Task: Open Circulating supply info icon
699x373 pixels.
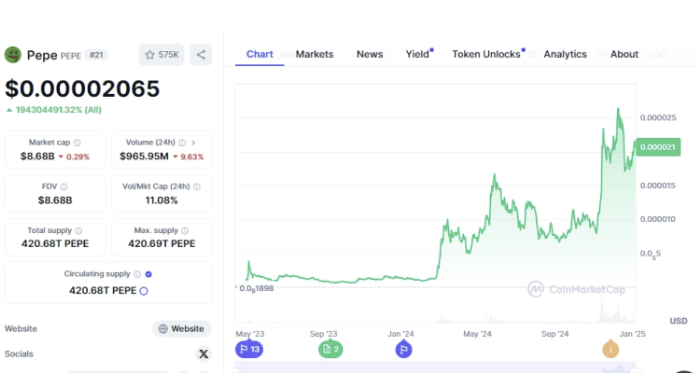Action: click(137, 274)
